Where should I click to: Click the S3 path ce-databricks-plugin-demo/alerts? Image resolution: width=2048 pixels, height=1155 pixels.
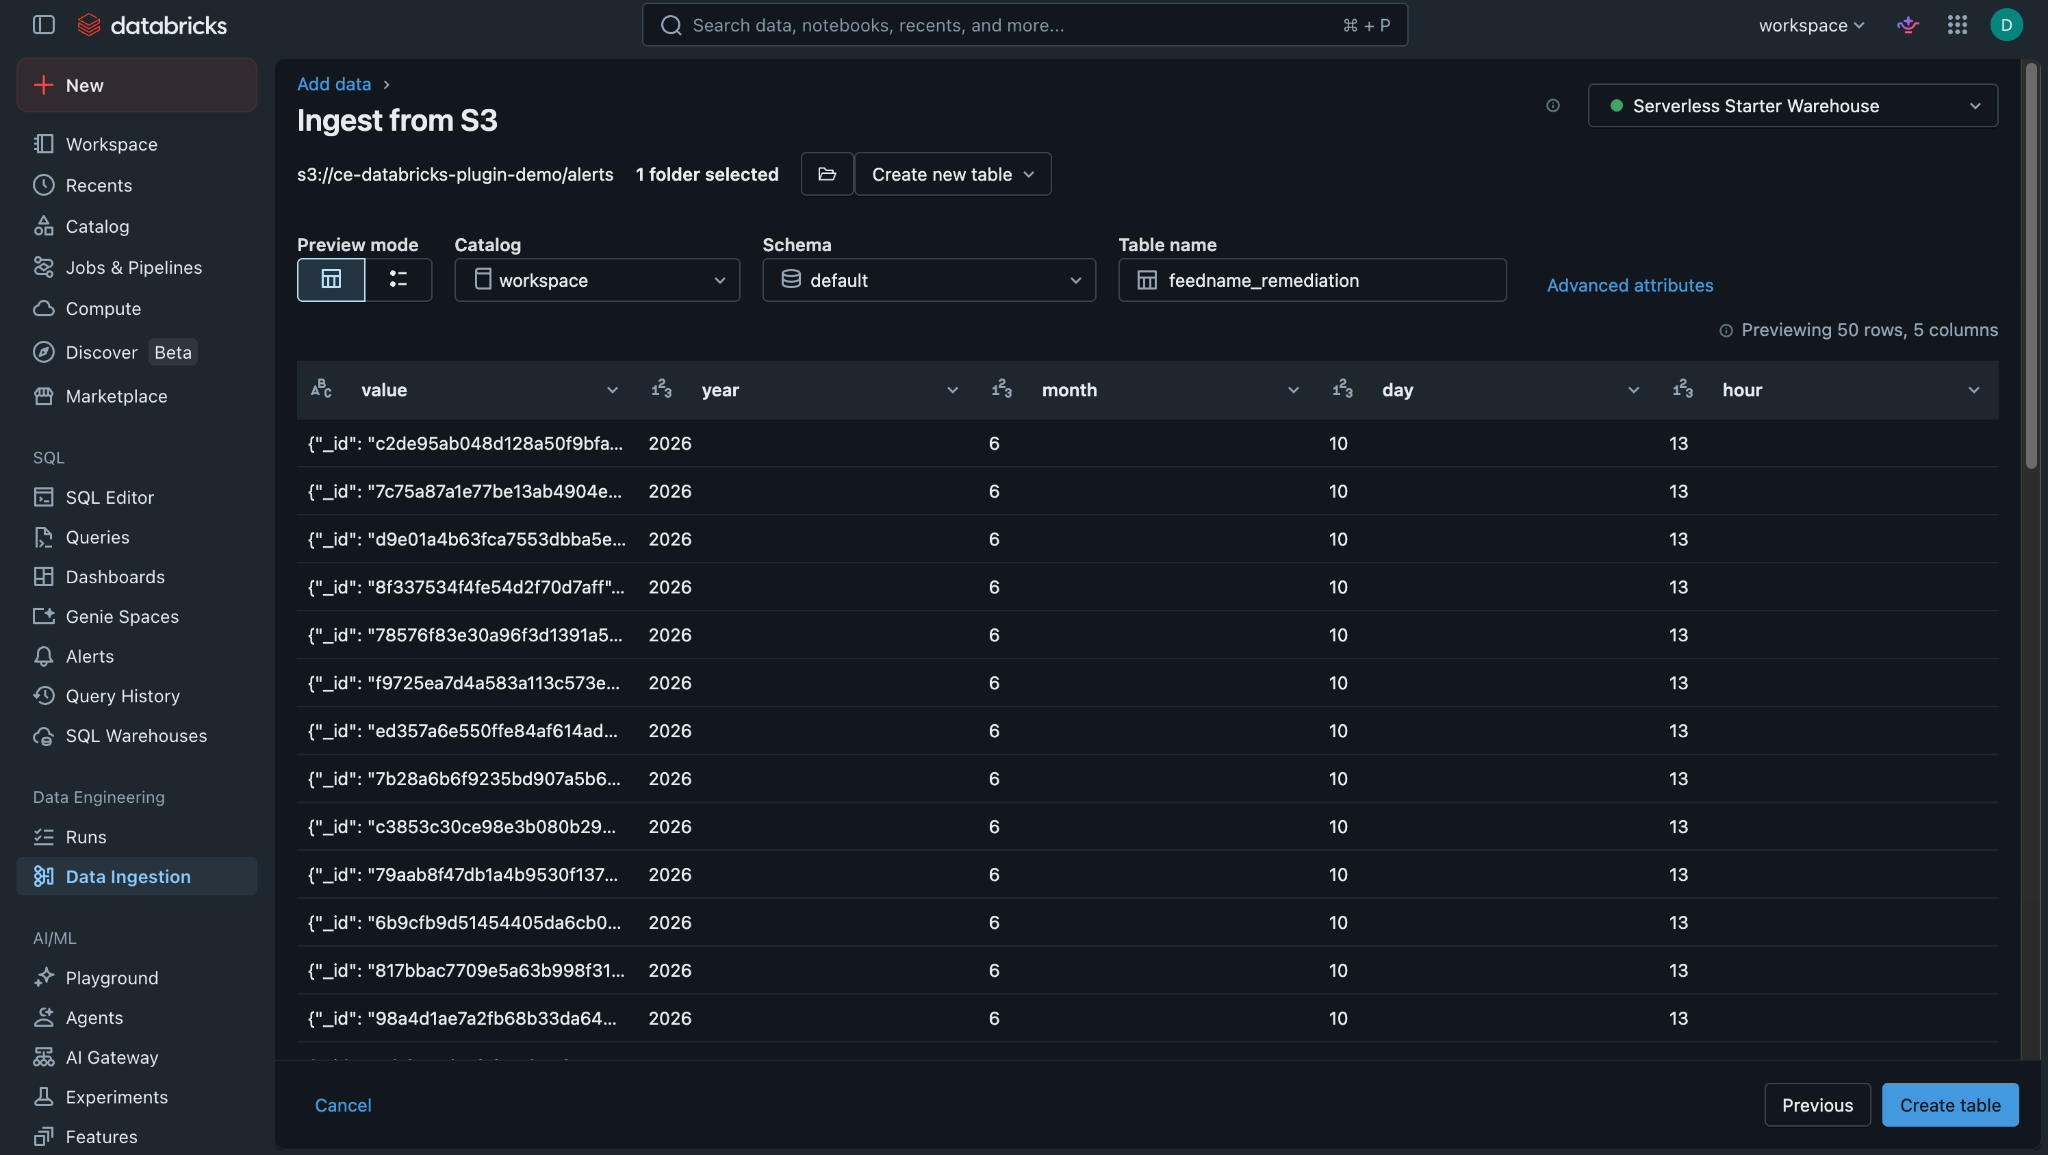coord(455,174)
